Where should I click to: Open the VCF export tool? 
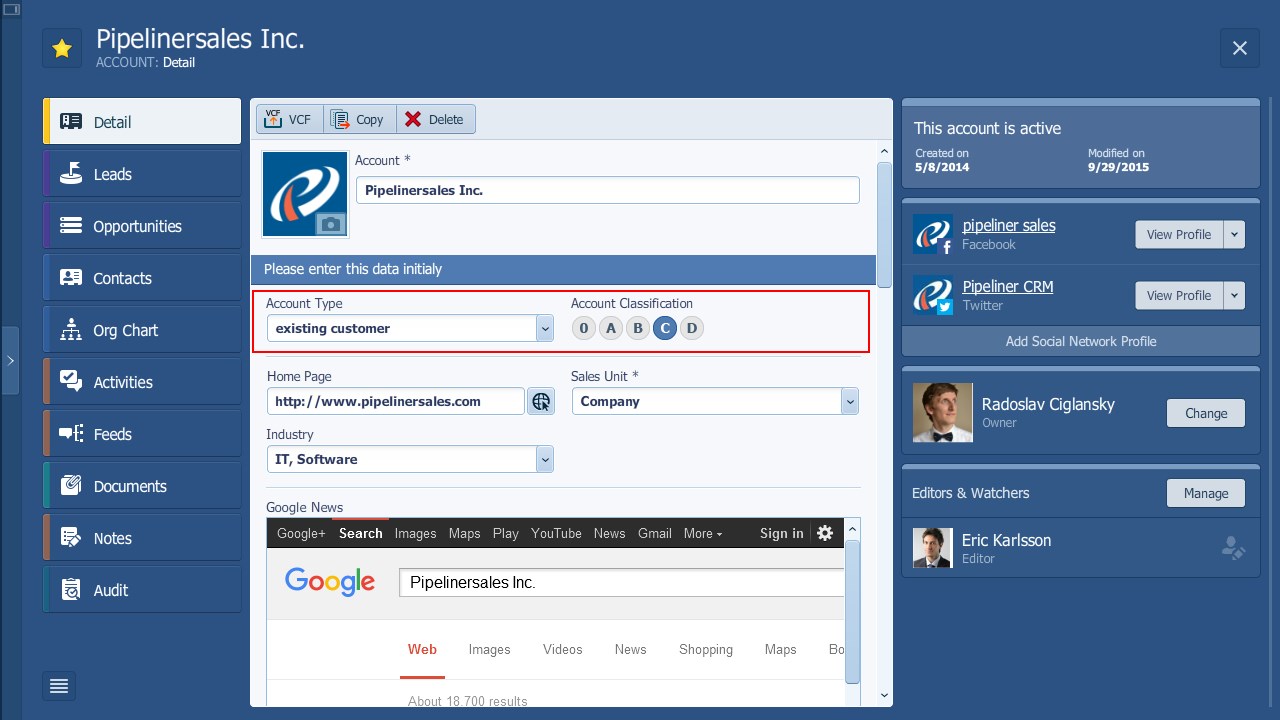tap(288, 118)
